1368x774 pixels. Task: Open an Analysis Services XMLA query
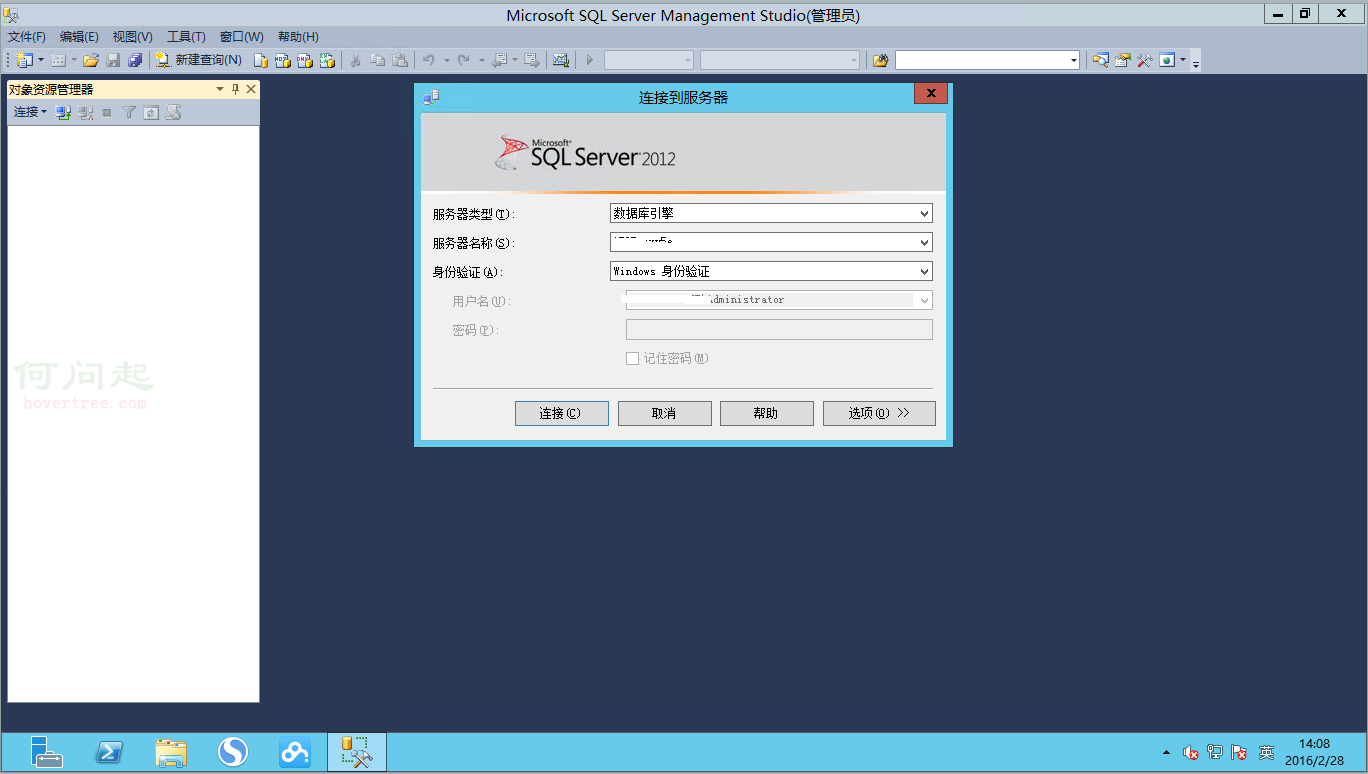(x=327, y=60)
